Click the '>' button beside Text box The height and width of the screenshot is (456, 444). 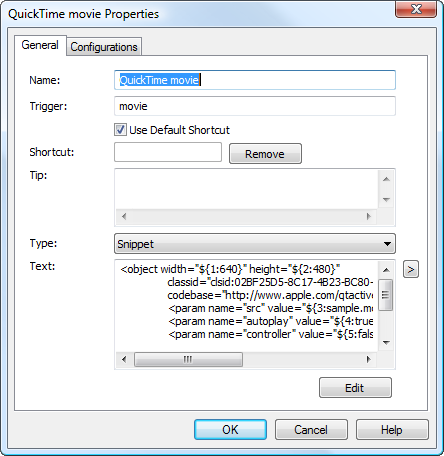[411, 269]
